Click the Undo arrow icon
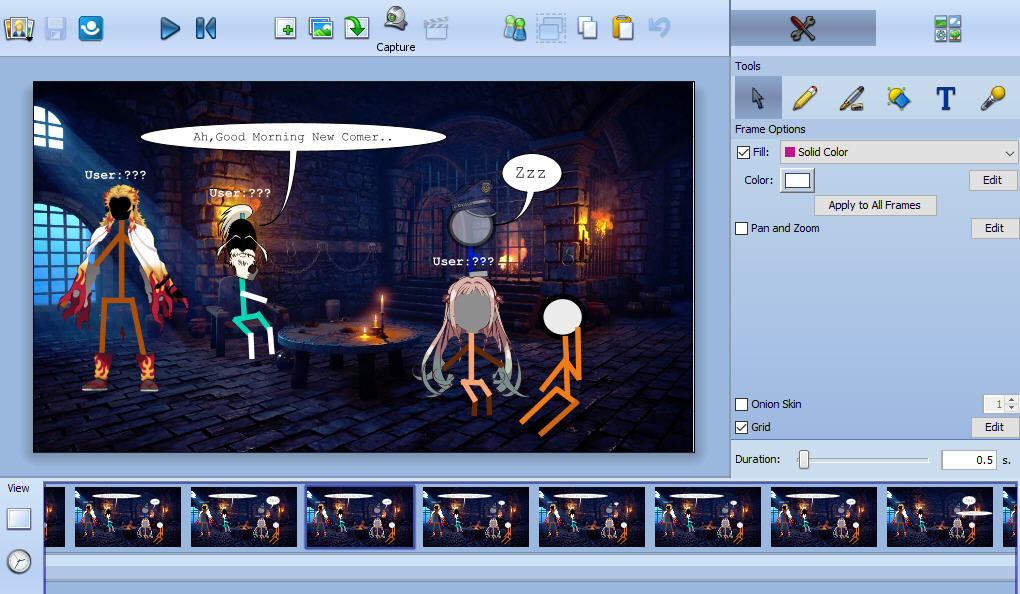This screenshot has width=1020, height=594. (659, 28)
